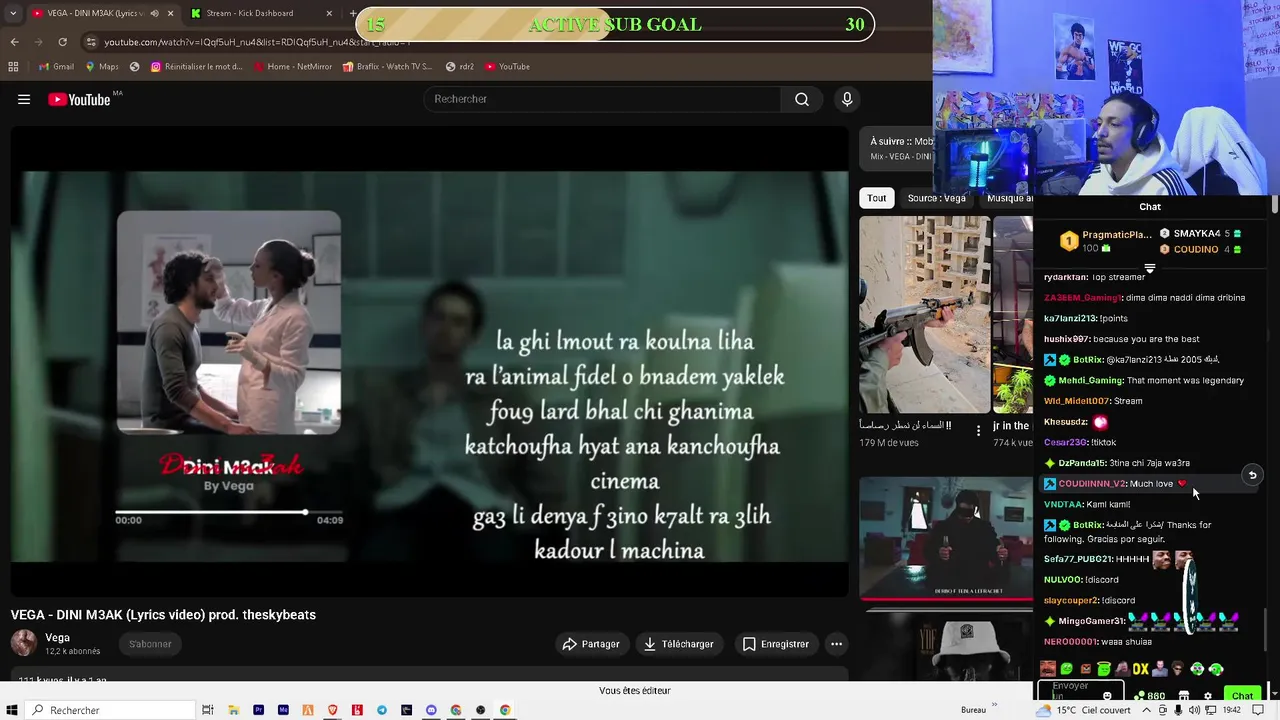Image resolution: width=1280 pixels, height=720 pixels.
Task: Click the Télécharger download button
Action: pyautogui.click(x=679, y=644)
